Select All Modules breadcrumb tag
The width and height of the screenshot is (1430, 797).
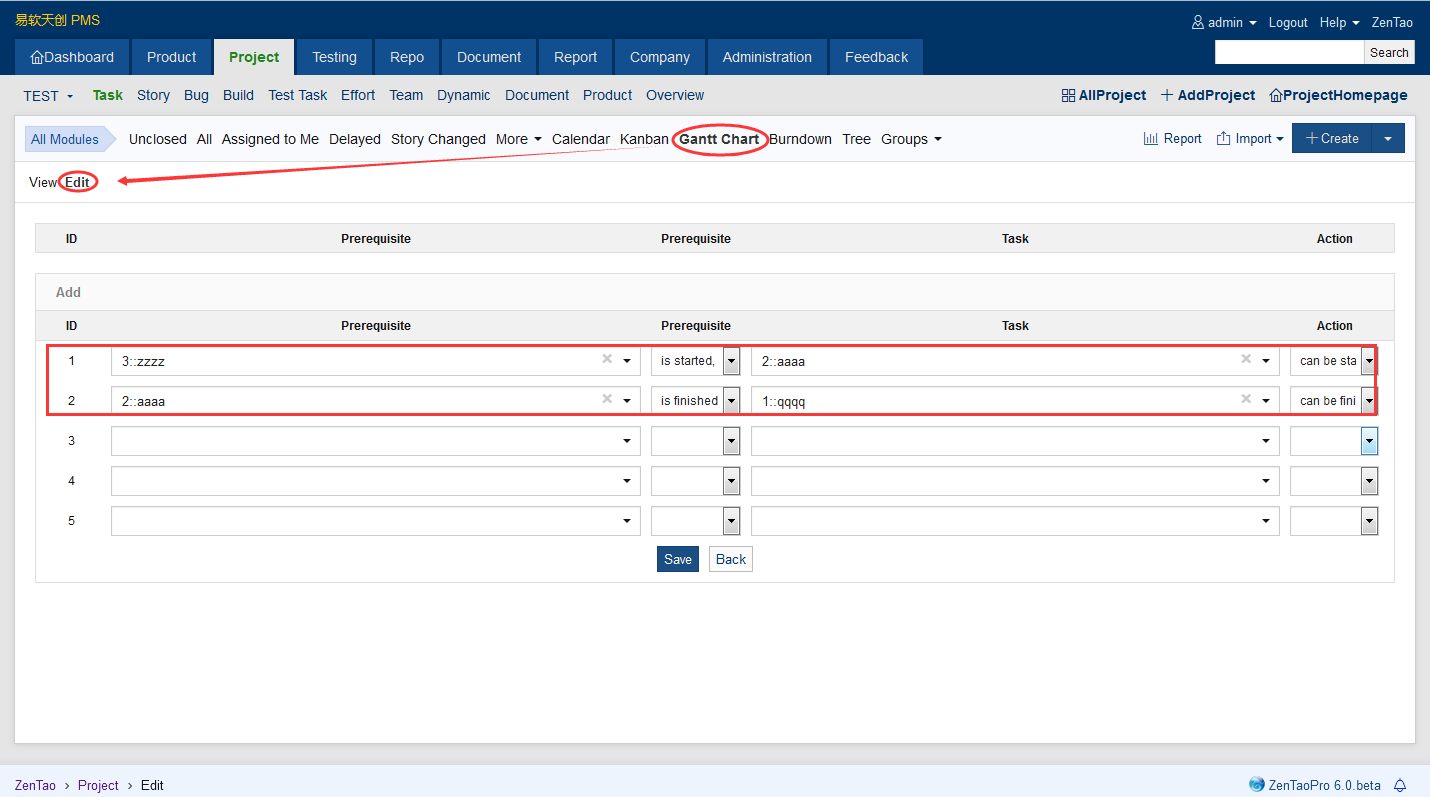(65, 139)
